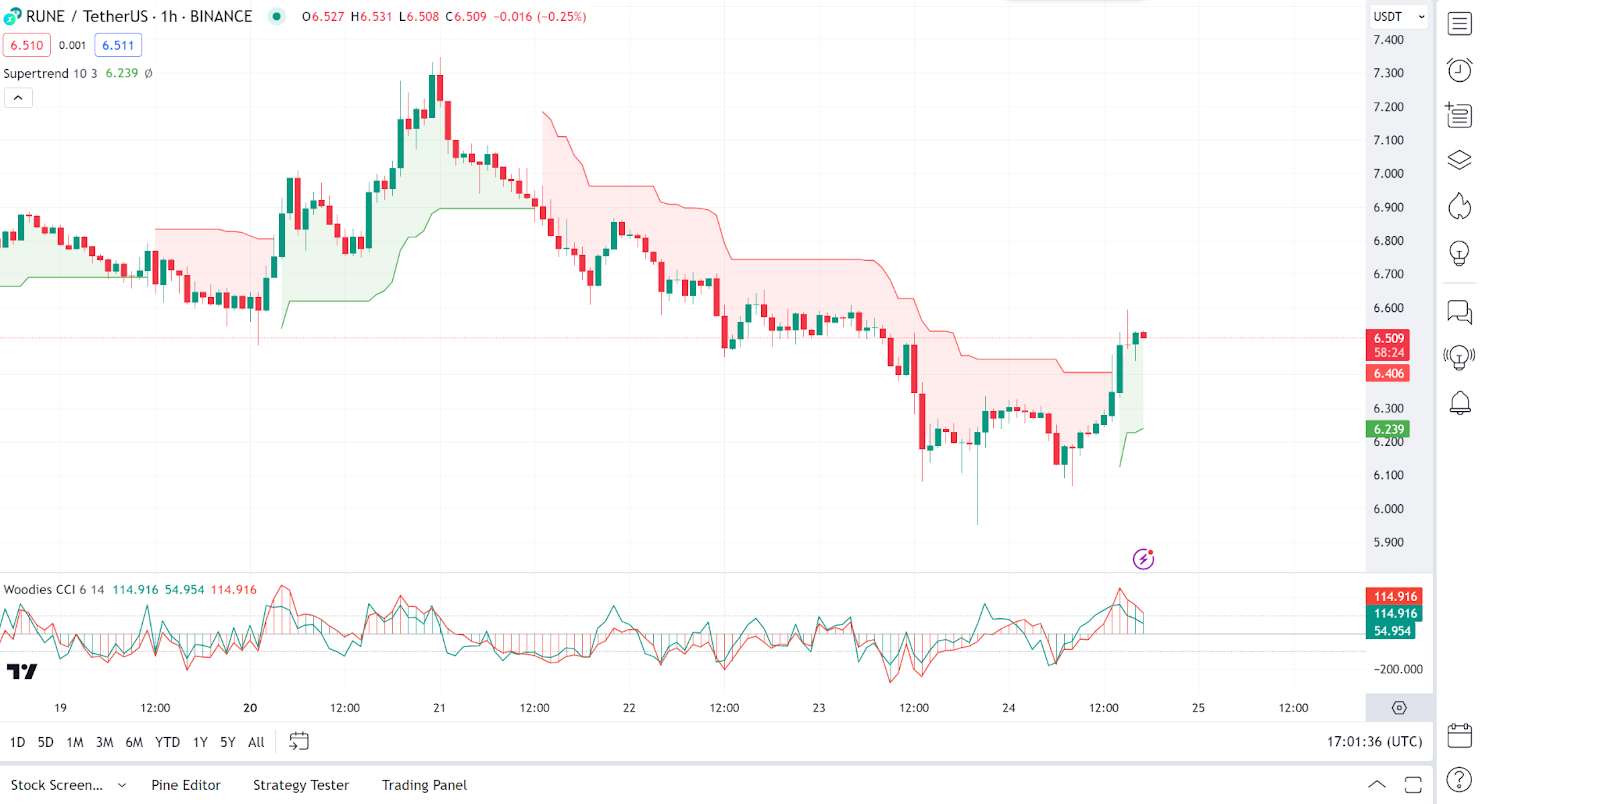Collapse the bottom panel chevron
This screenshot has height=804, width=1600.
point(1377,784)
